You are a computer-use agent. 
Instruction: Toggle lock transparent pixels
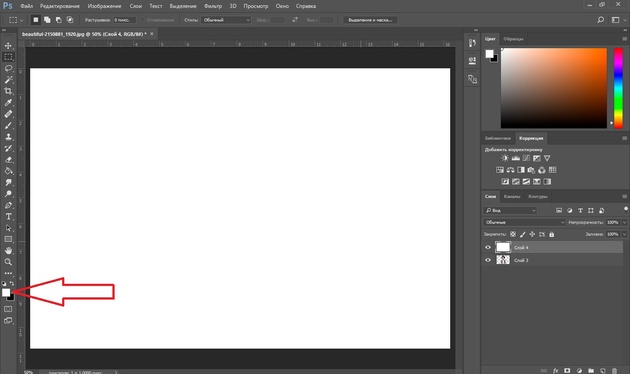513,234
